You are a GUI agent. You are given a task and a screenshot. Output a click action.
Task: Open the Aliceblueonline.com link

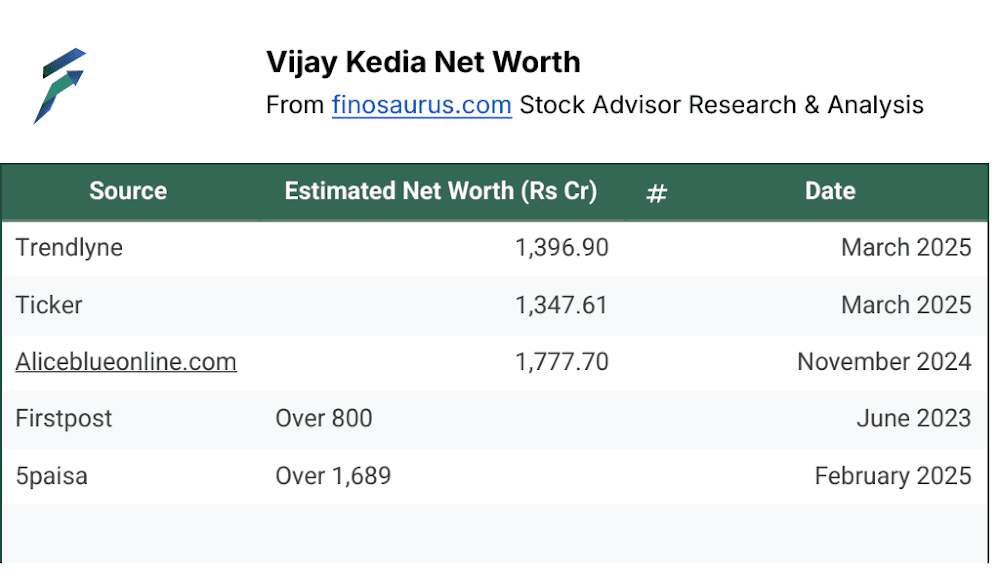(x=126, y=362)
